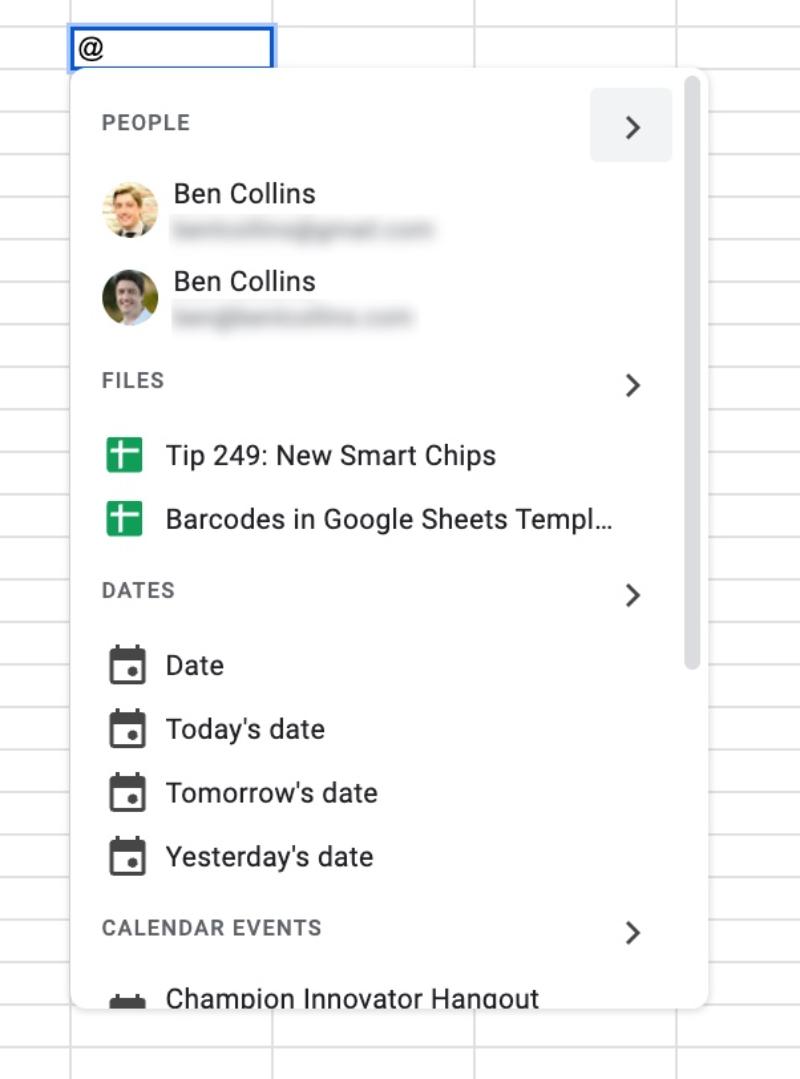Click the cell containing the @ symbol
Screen dimensions: 800x1079
(172, 49)
